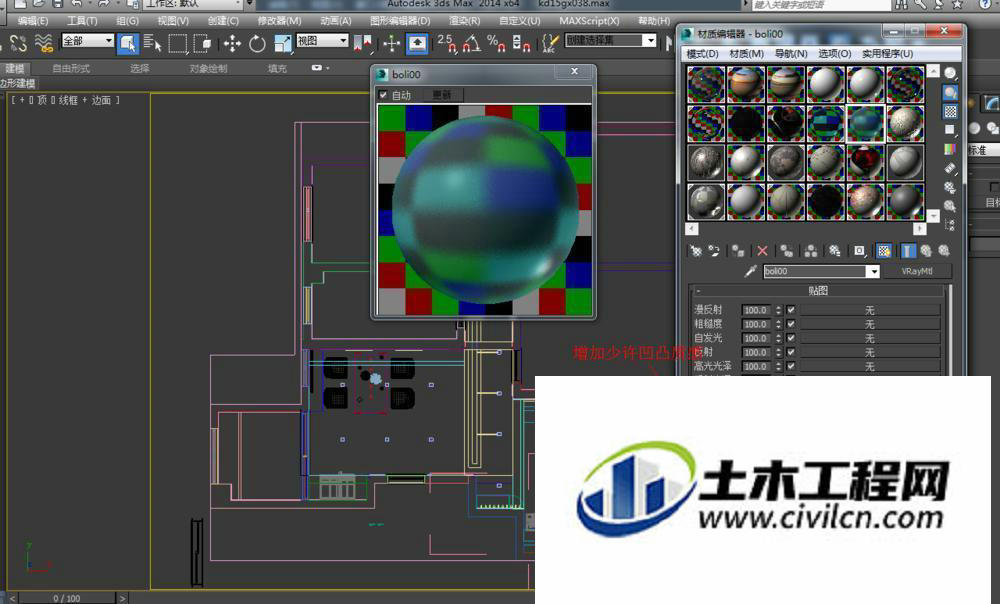Toggle Percent Snap icon

coord(496,43)
